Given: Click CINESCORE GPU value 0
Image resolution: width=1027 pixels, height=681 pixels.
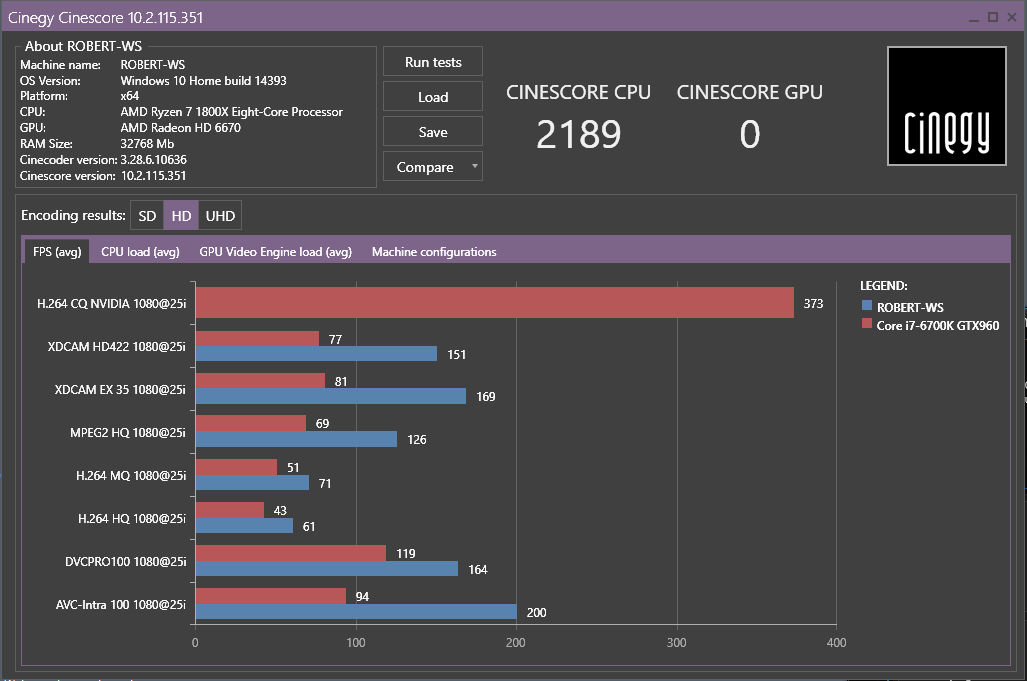Looking at the screenshot, I should [750, 134].
